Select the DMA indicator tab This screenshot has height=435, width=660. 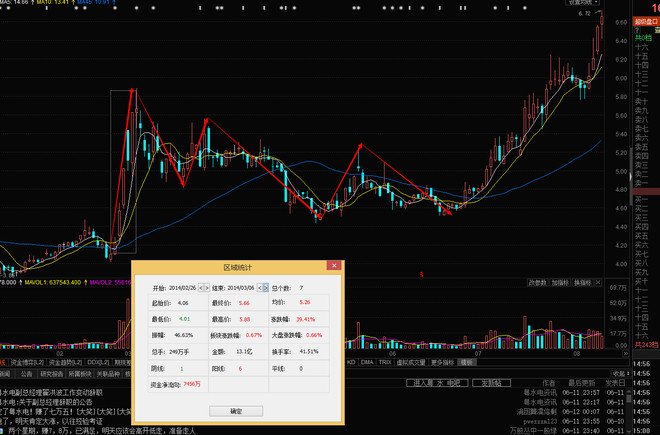click(367, 362)
